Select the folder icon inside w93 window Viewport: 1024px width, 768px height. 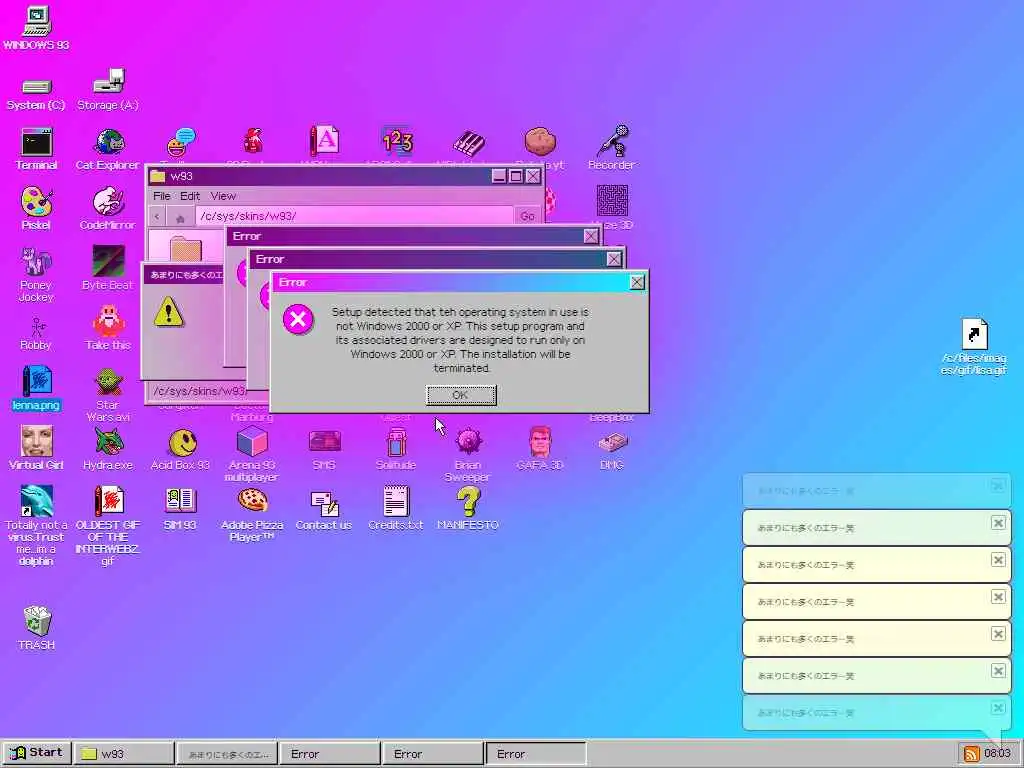tap(185, 249)
